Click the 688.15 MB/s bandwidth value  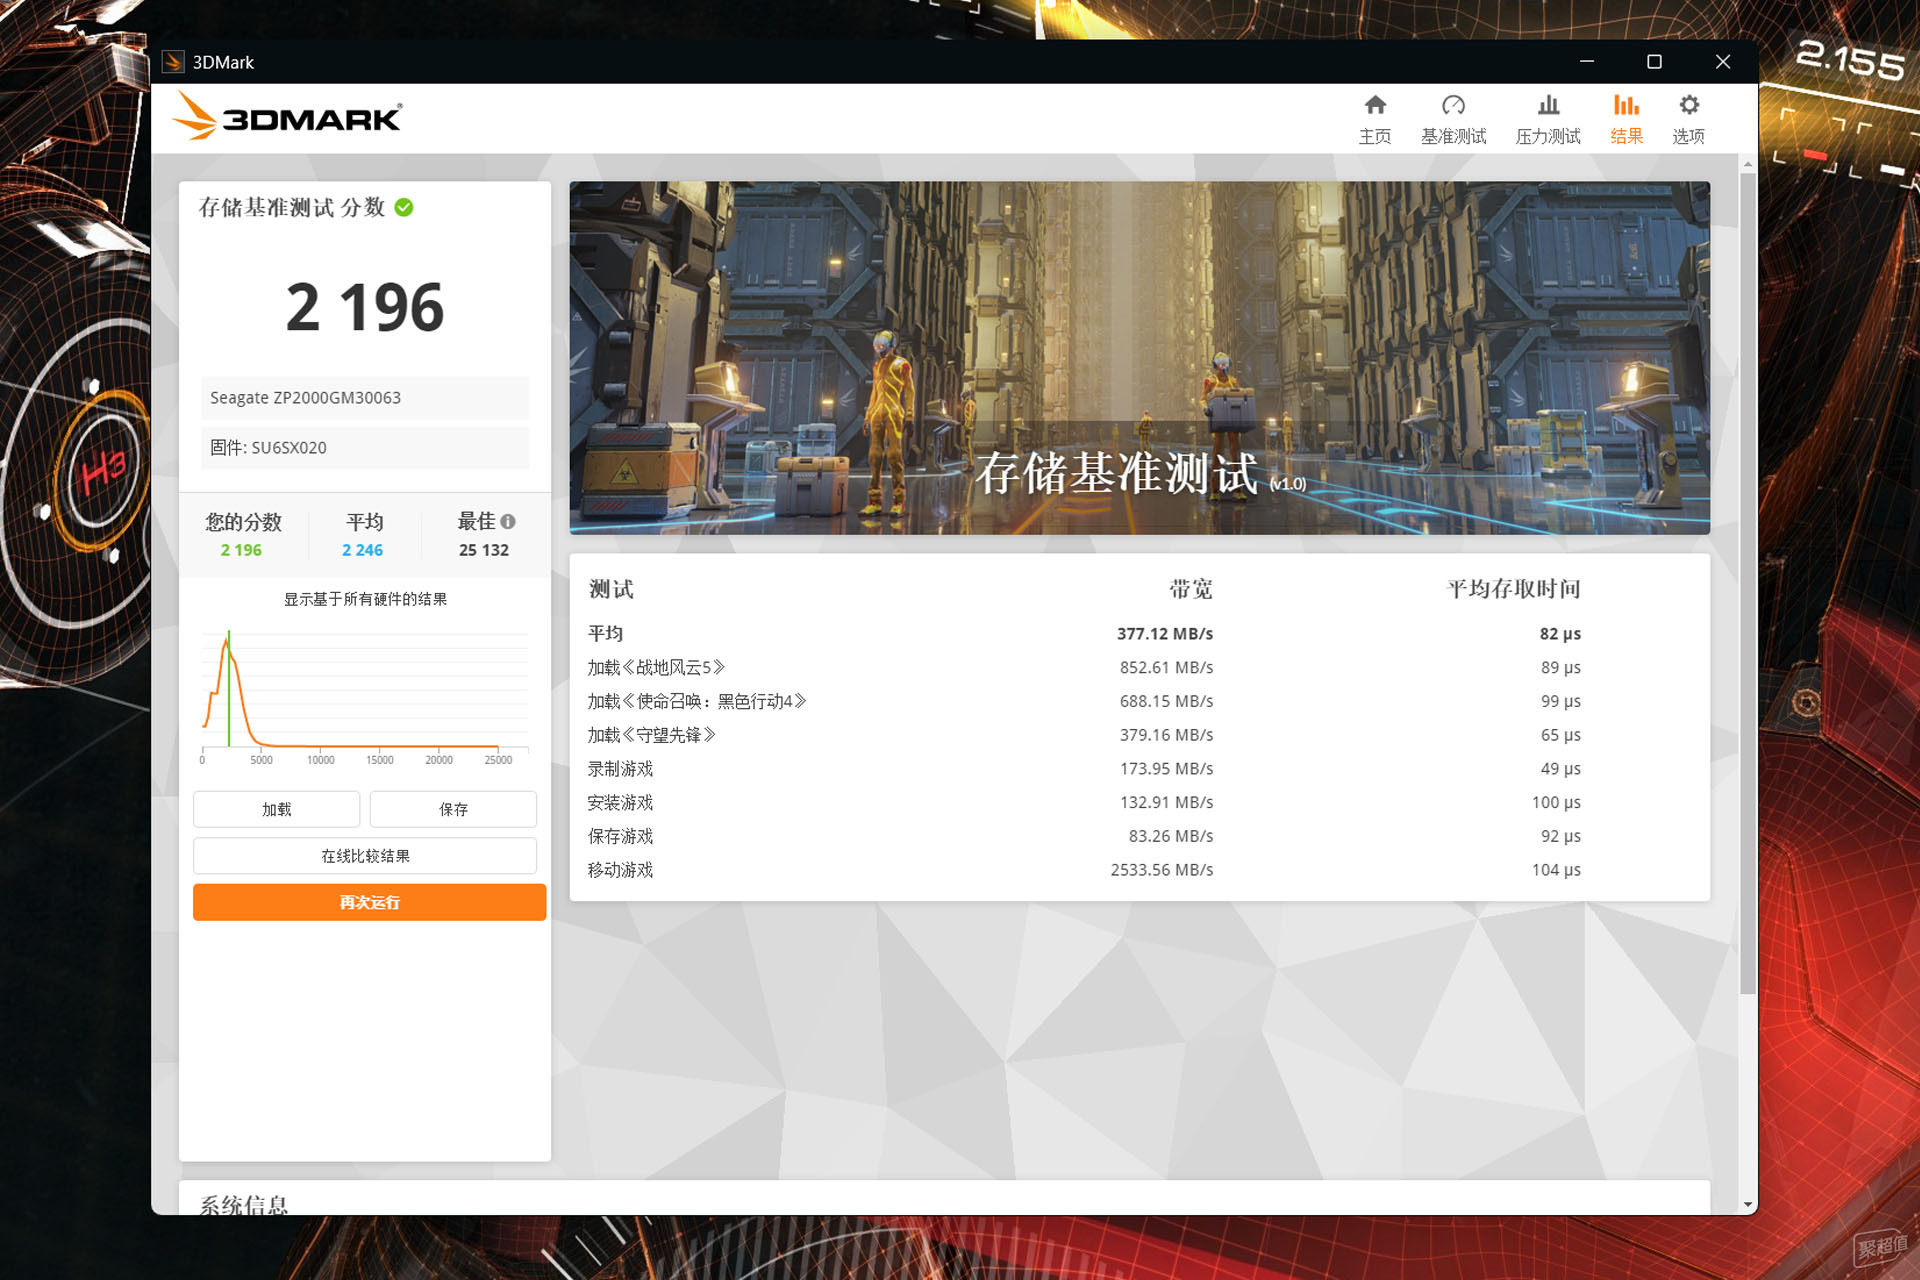tap(1166, 701)
